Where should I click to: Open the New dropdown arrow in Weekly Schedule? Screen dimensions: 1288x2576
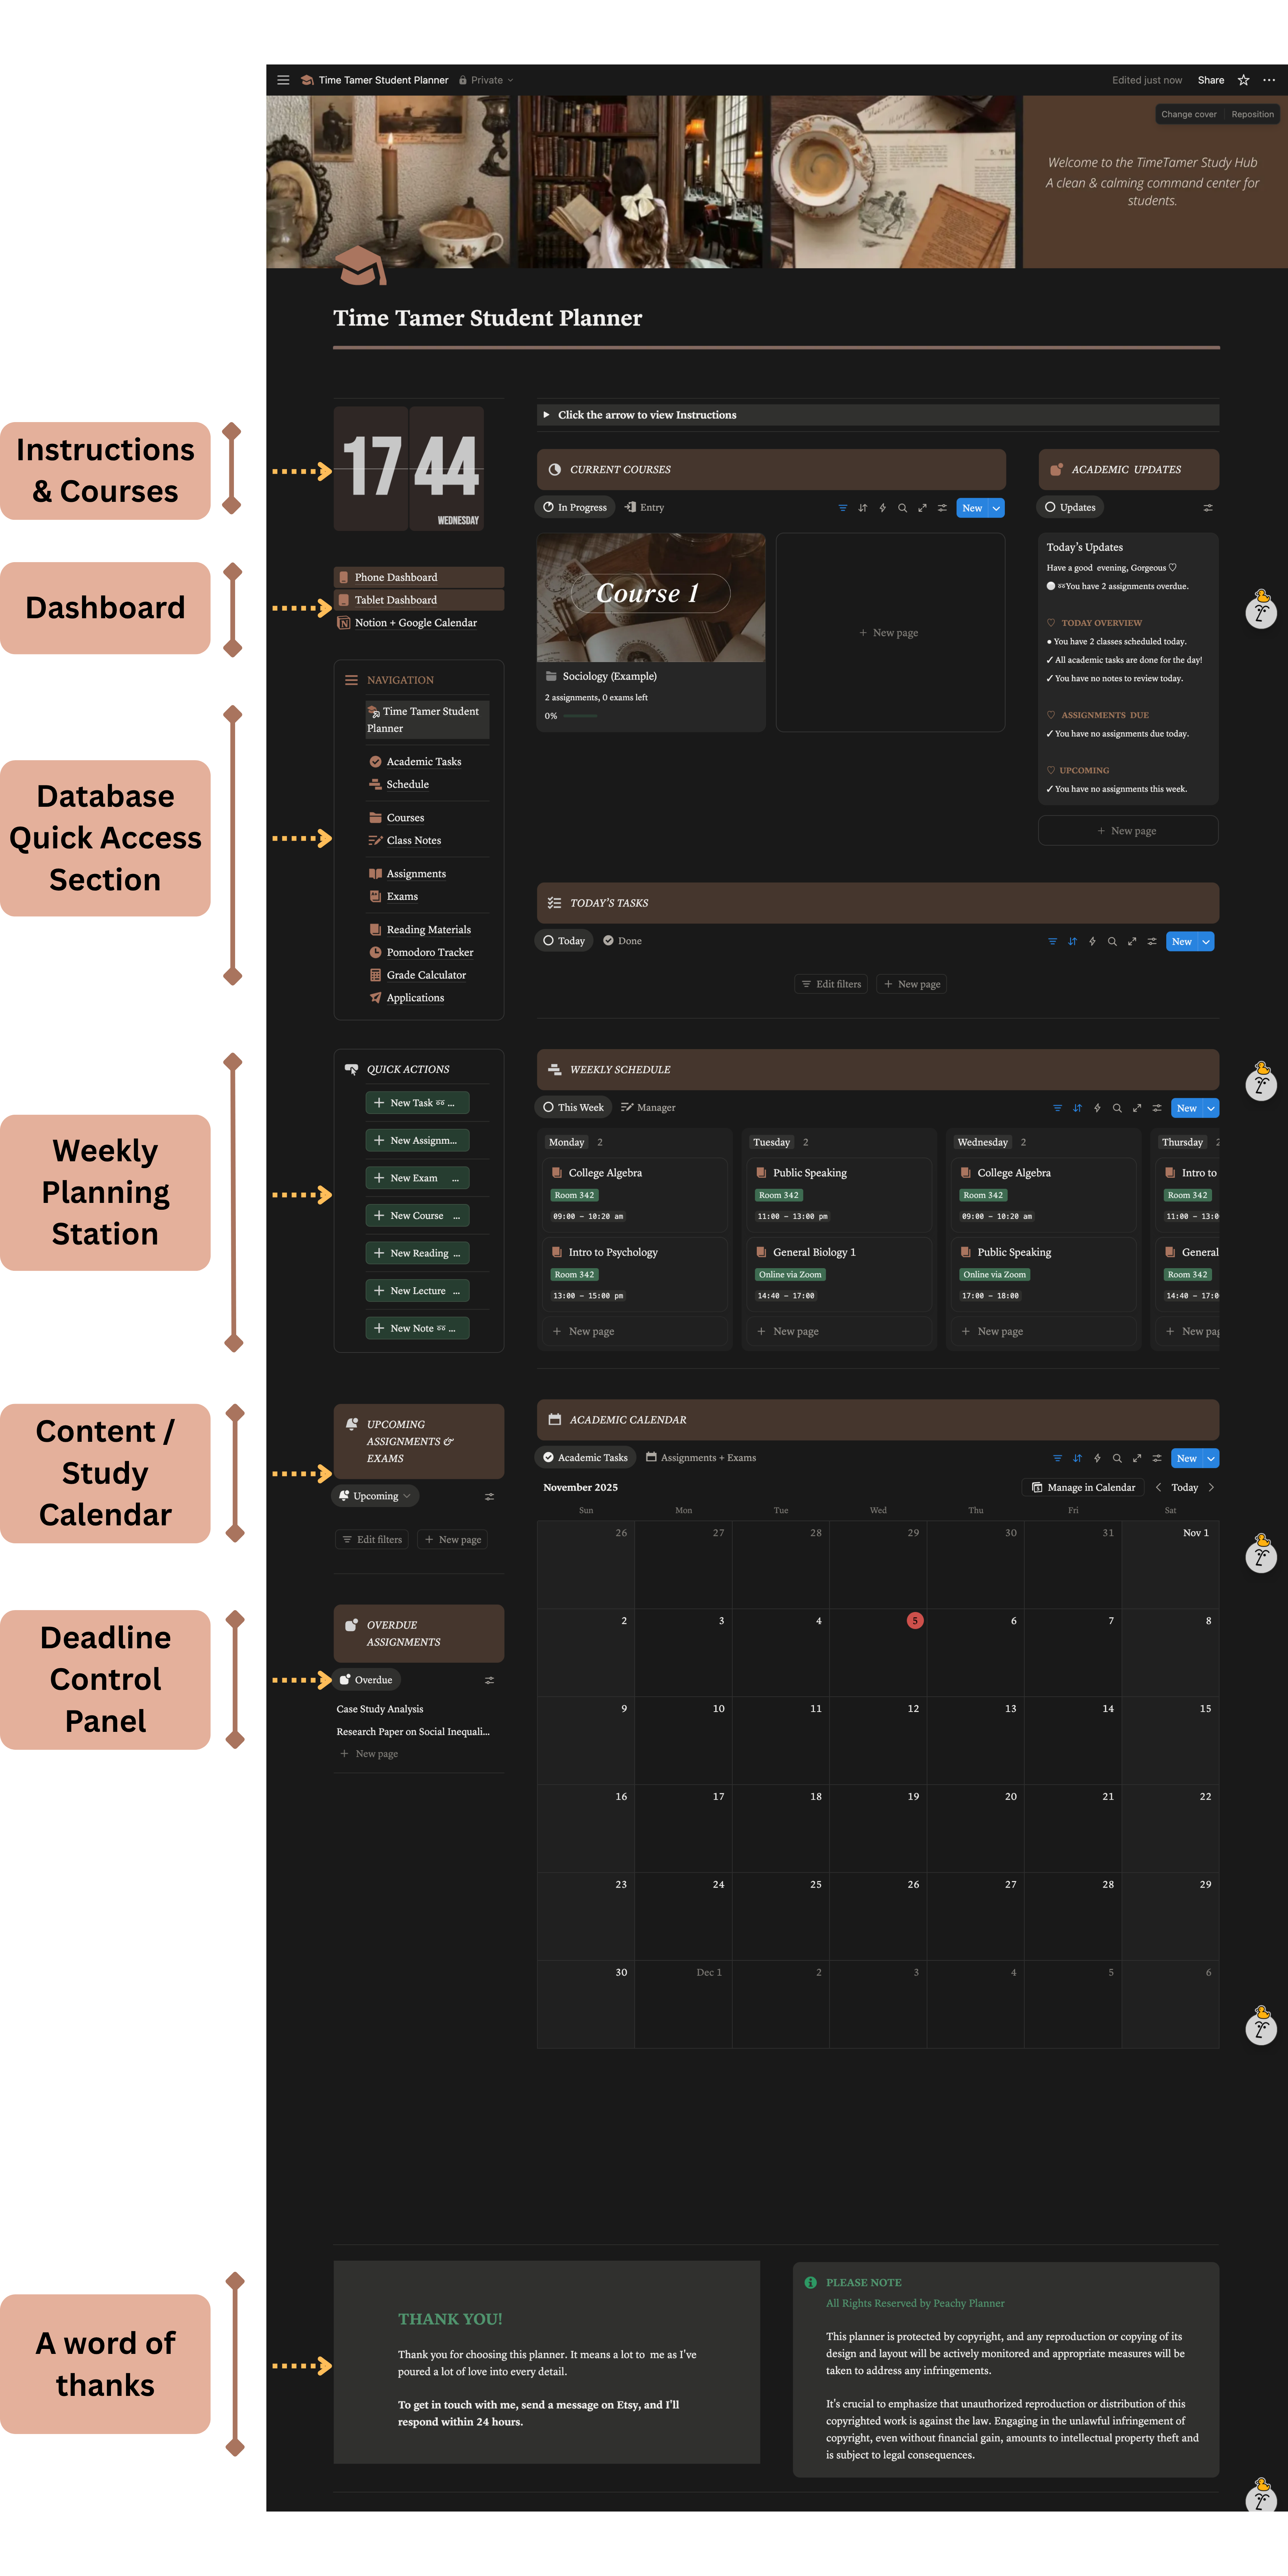click(x=1211, y=1108)
